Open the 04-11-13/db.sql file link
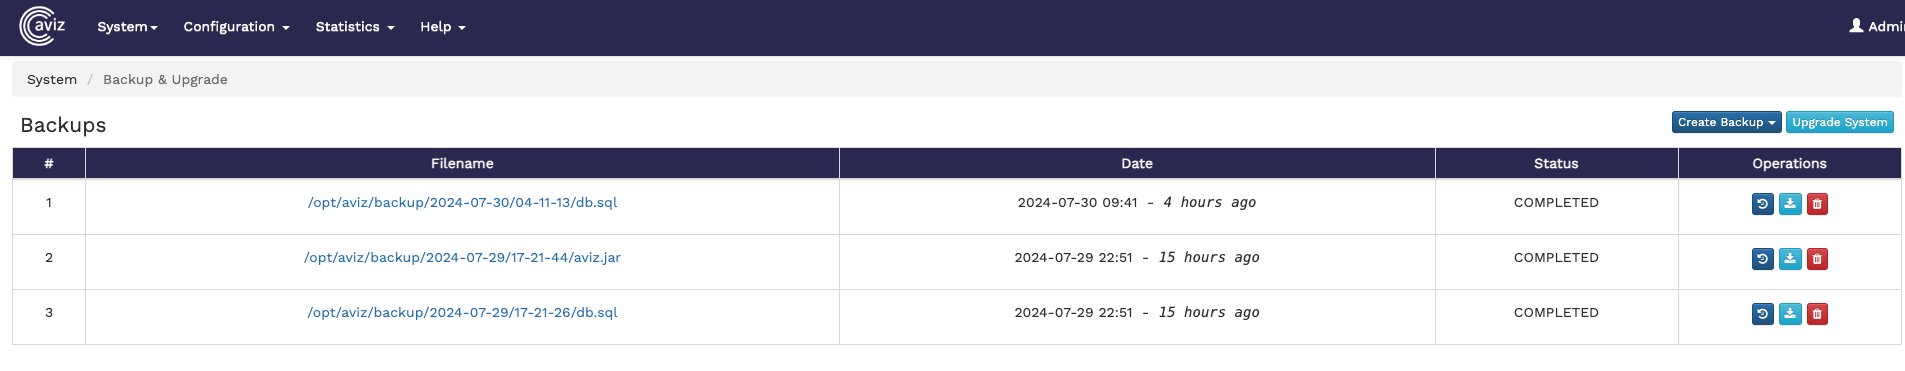This screenshot has width=1905, height=371. (462, 202)
